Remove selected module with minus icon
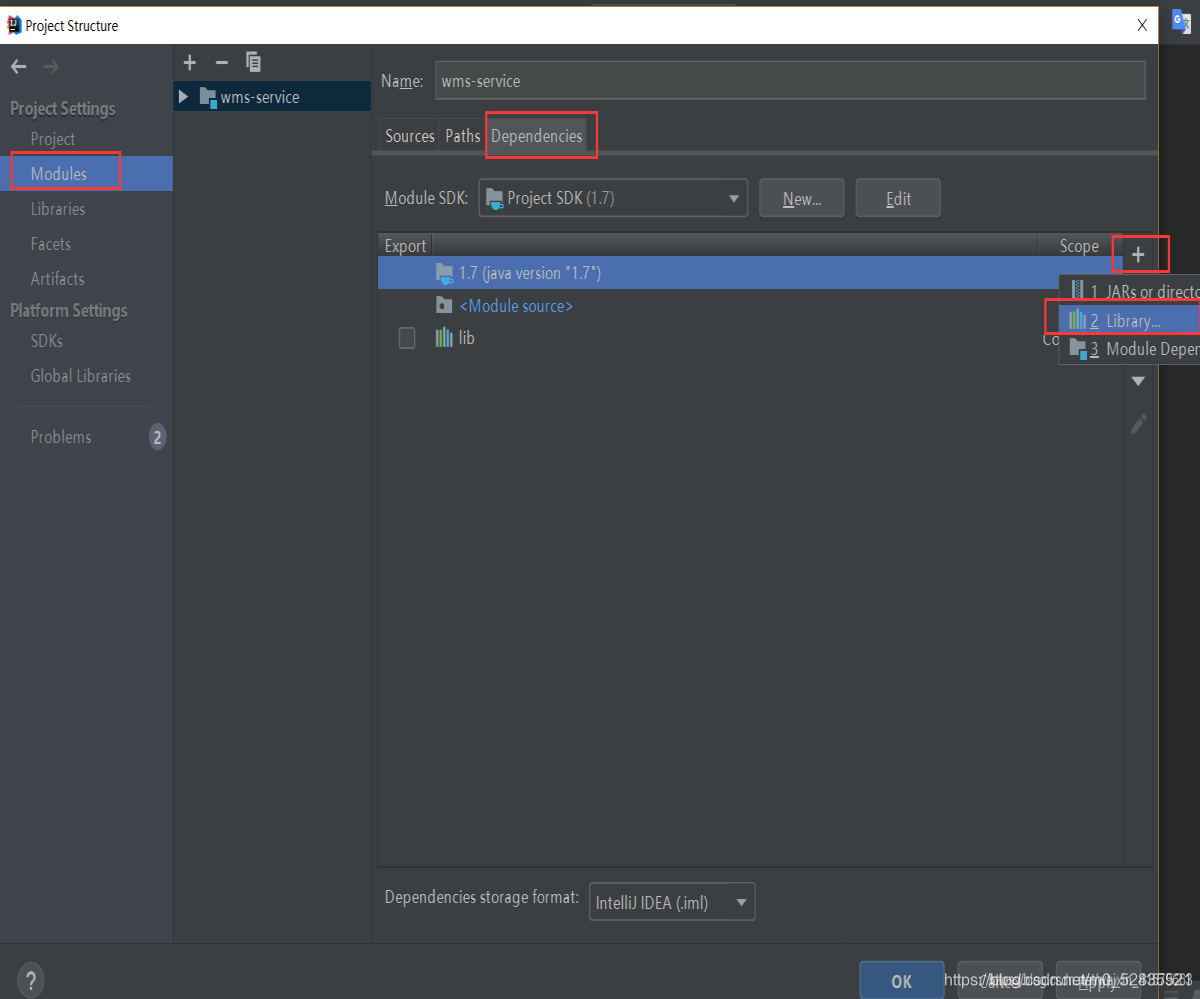The width and height of the screenshot is (1200, 999). (x=222, y=63)
